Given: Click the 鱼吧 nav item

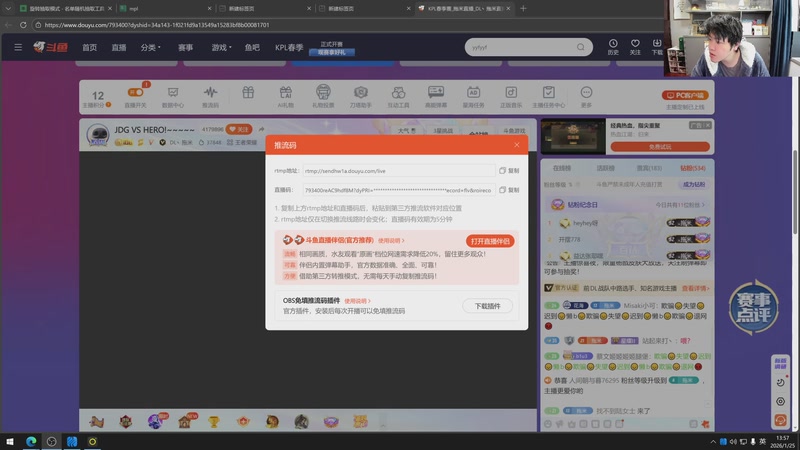Looking at the screenshot, I should click(x=252, y=47).
